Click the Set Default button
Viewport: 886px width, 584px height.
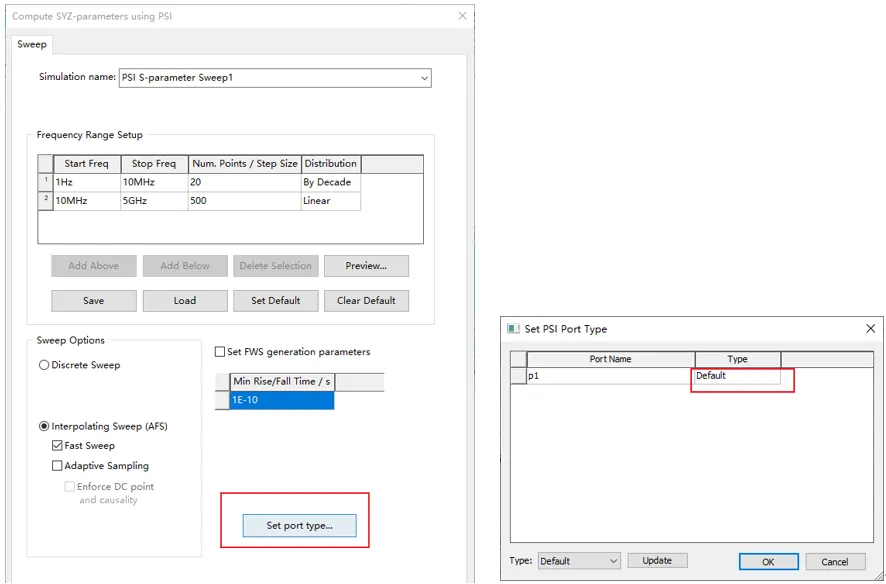click(x=276, y=301)
